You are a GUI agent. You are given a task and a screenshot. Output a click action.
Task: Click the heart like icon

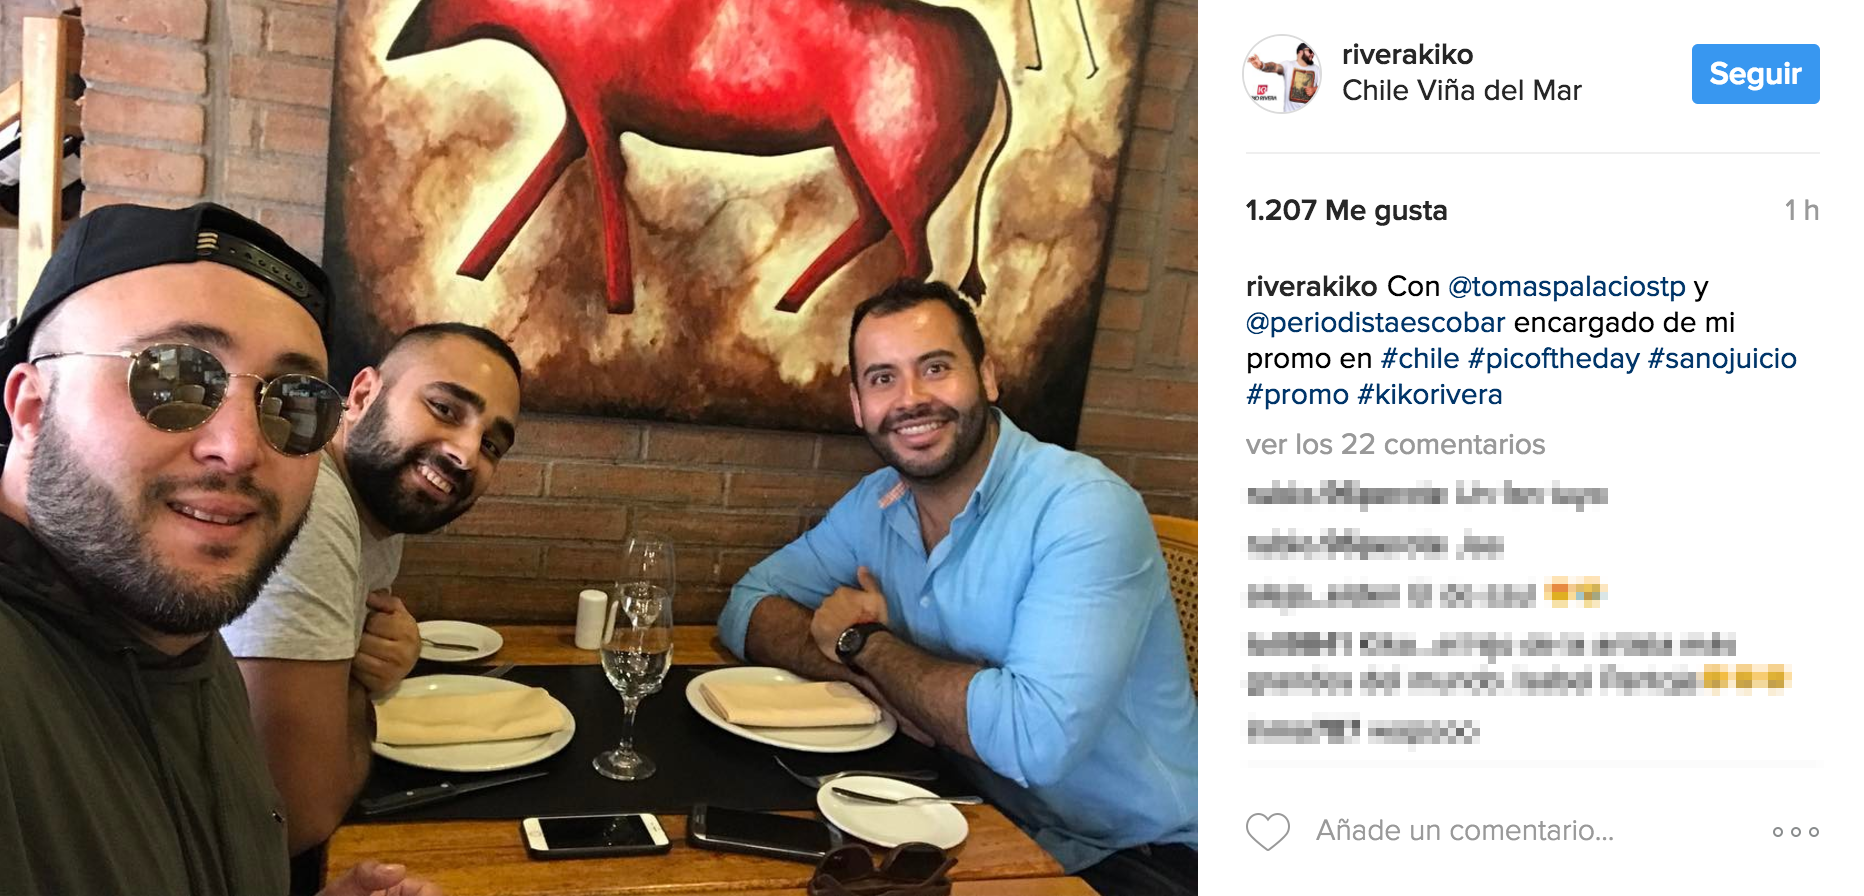pos(1267,832)
